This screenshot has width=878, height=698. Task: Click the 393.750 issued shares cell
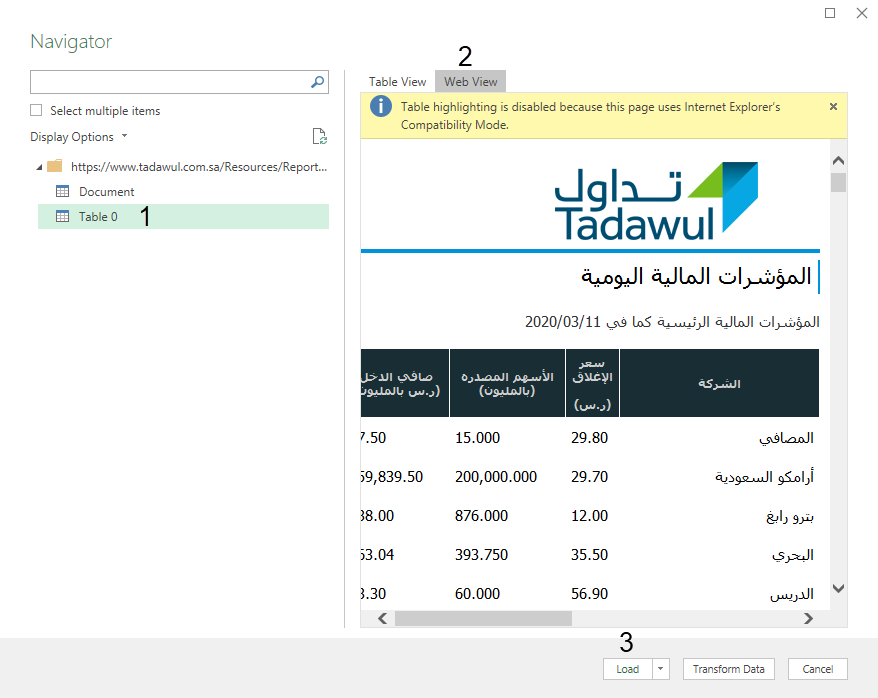(481, 555)
